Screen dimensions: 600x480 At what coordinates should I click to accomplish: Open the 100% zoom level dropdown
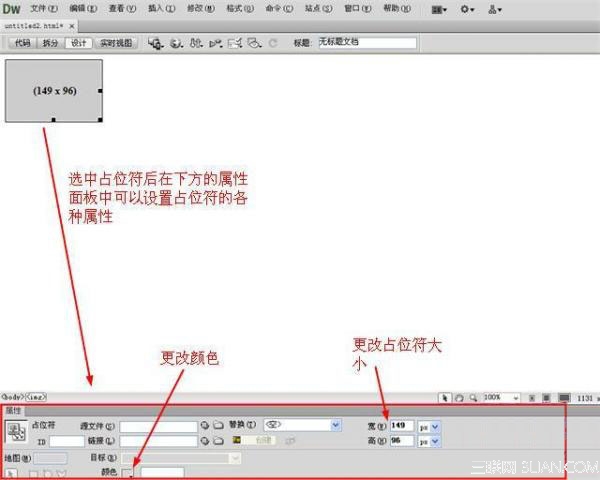point(515,397)
